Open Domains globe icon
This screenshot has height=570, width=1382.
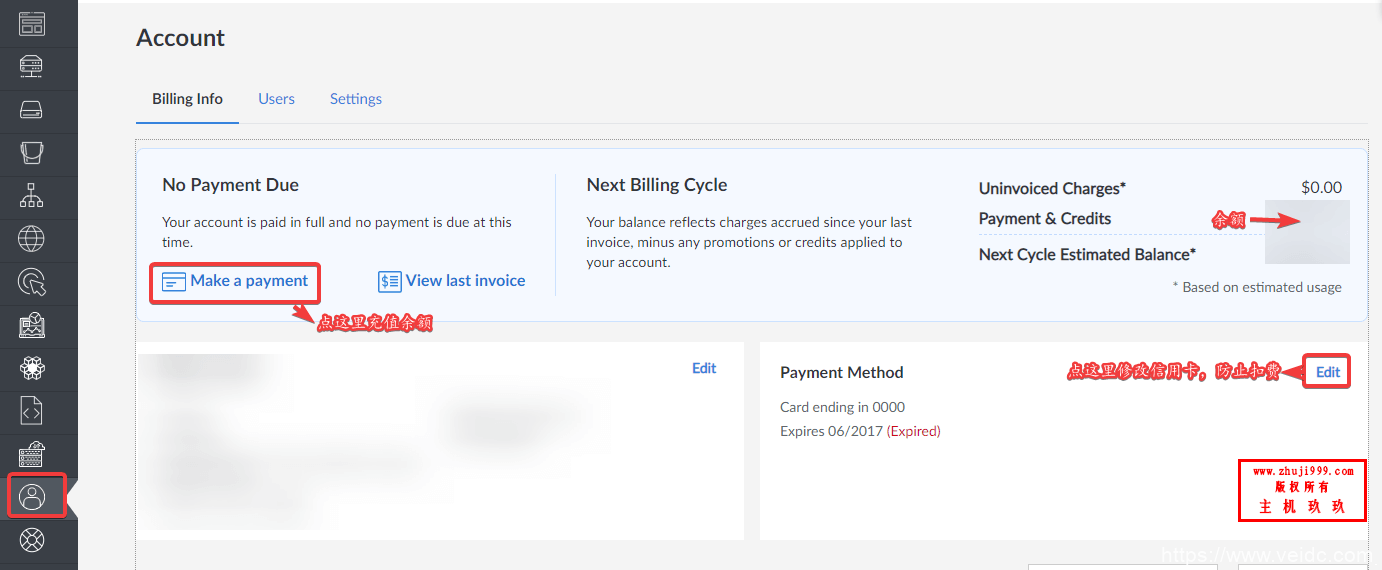(x=32, y=239)
